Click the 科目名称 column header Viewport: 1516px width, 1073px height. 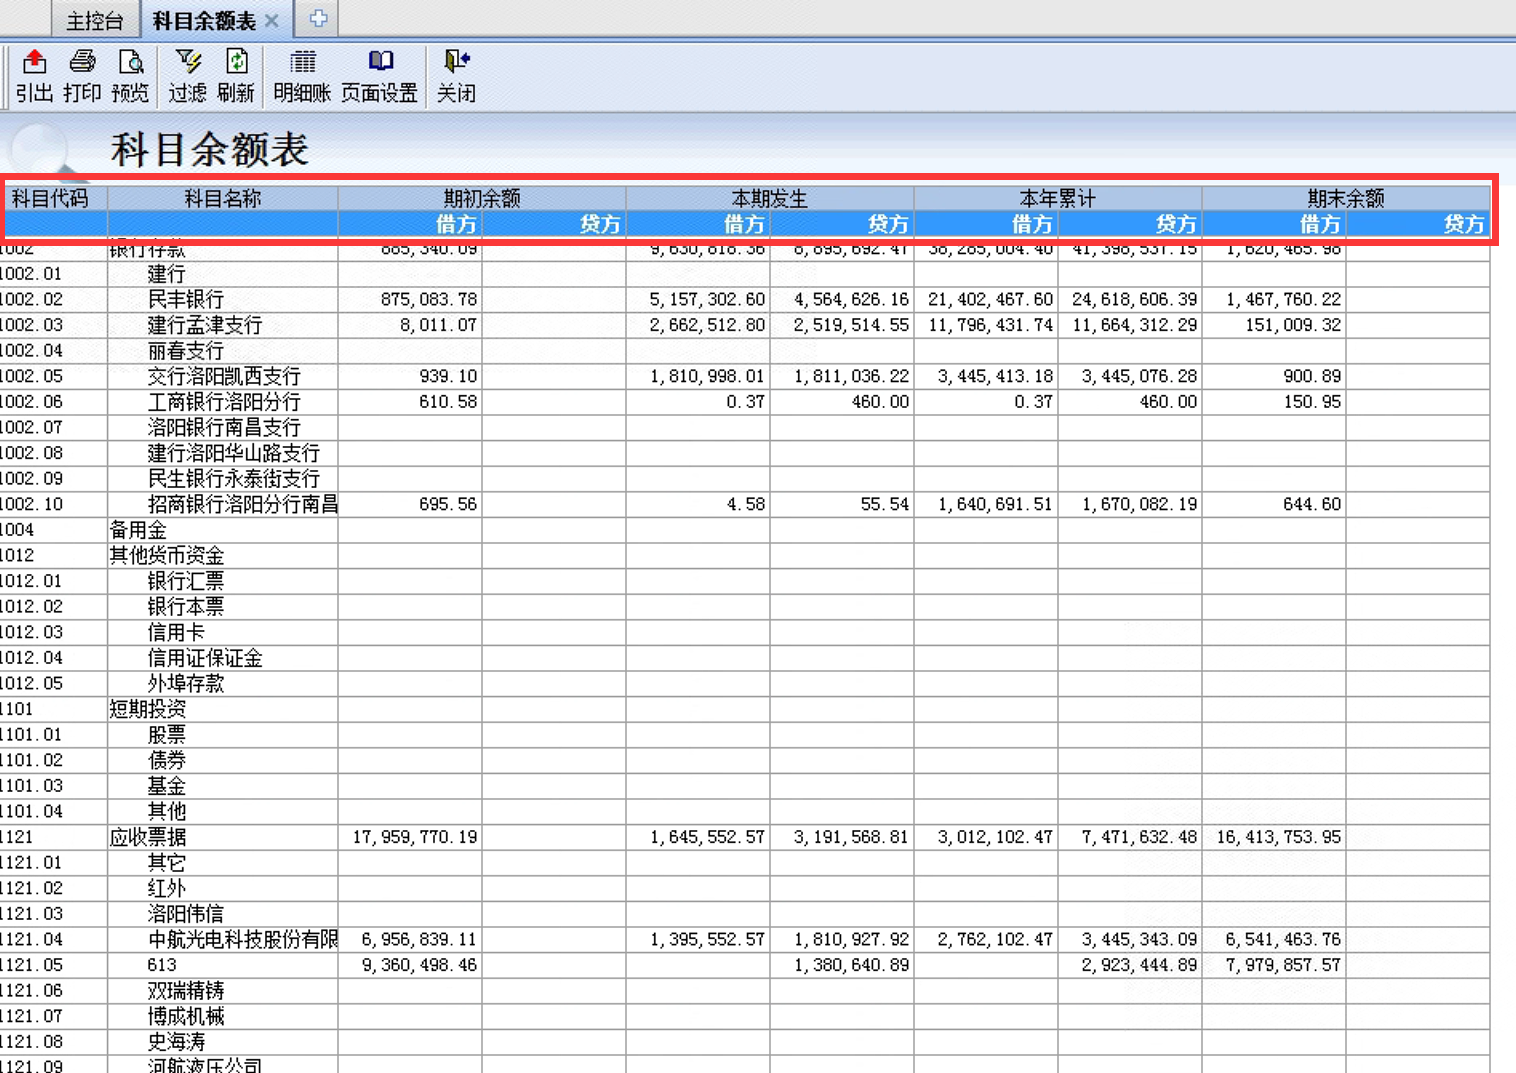[x=222, y=198]
